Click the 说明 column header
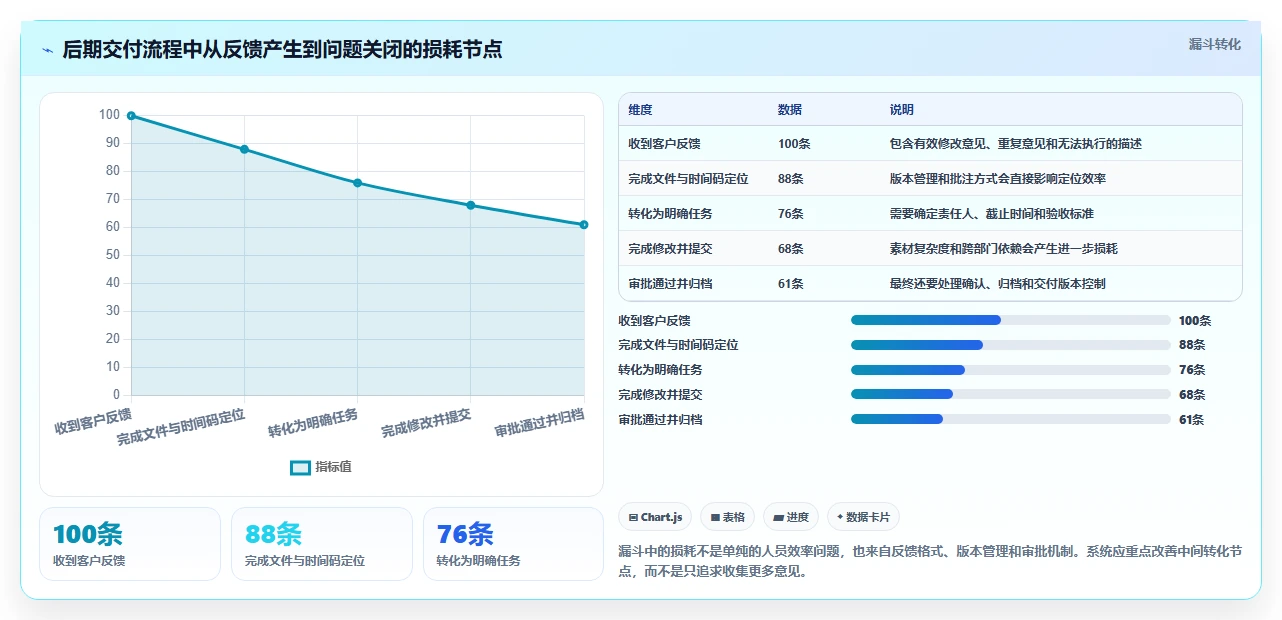 [x=902, y=110]
